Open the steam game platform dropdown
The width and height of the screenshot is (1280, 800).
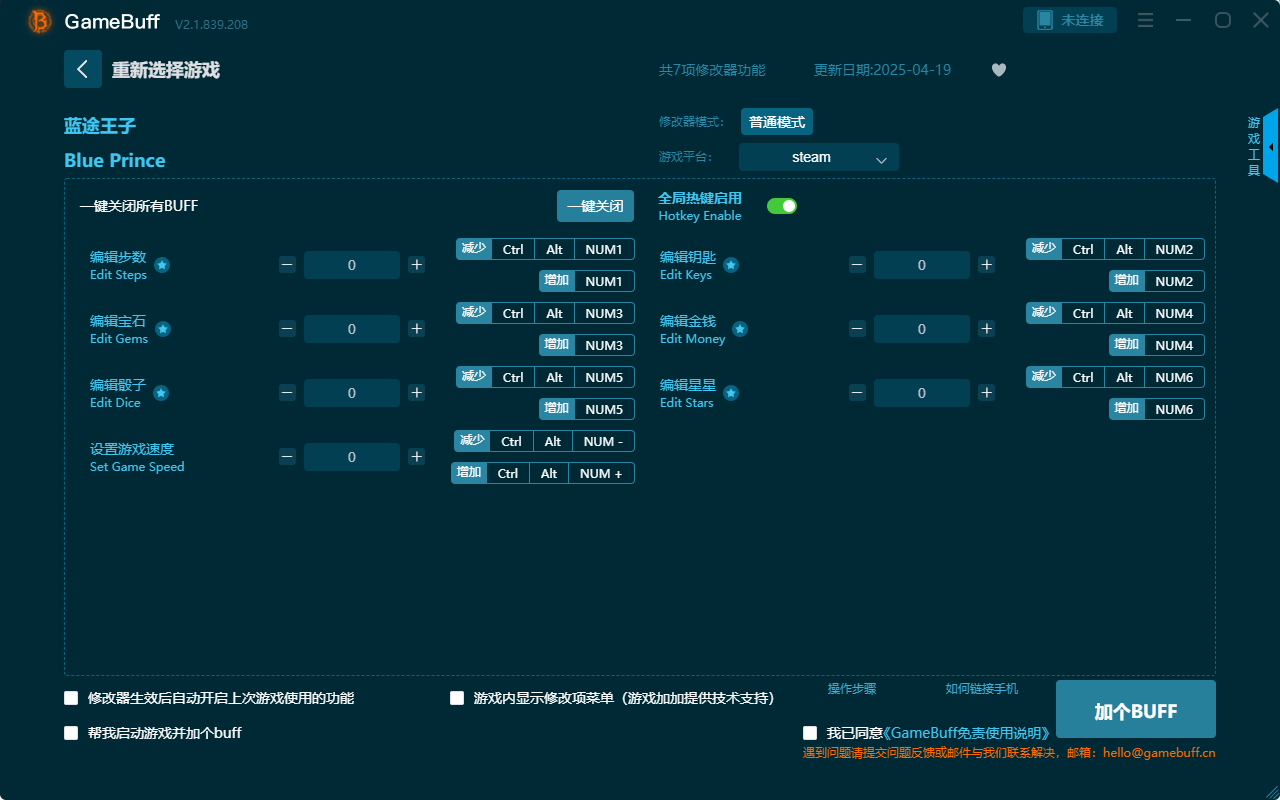click(818, 157)
